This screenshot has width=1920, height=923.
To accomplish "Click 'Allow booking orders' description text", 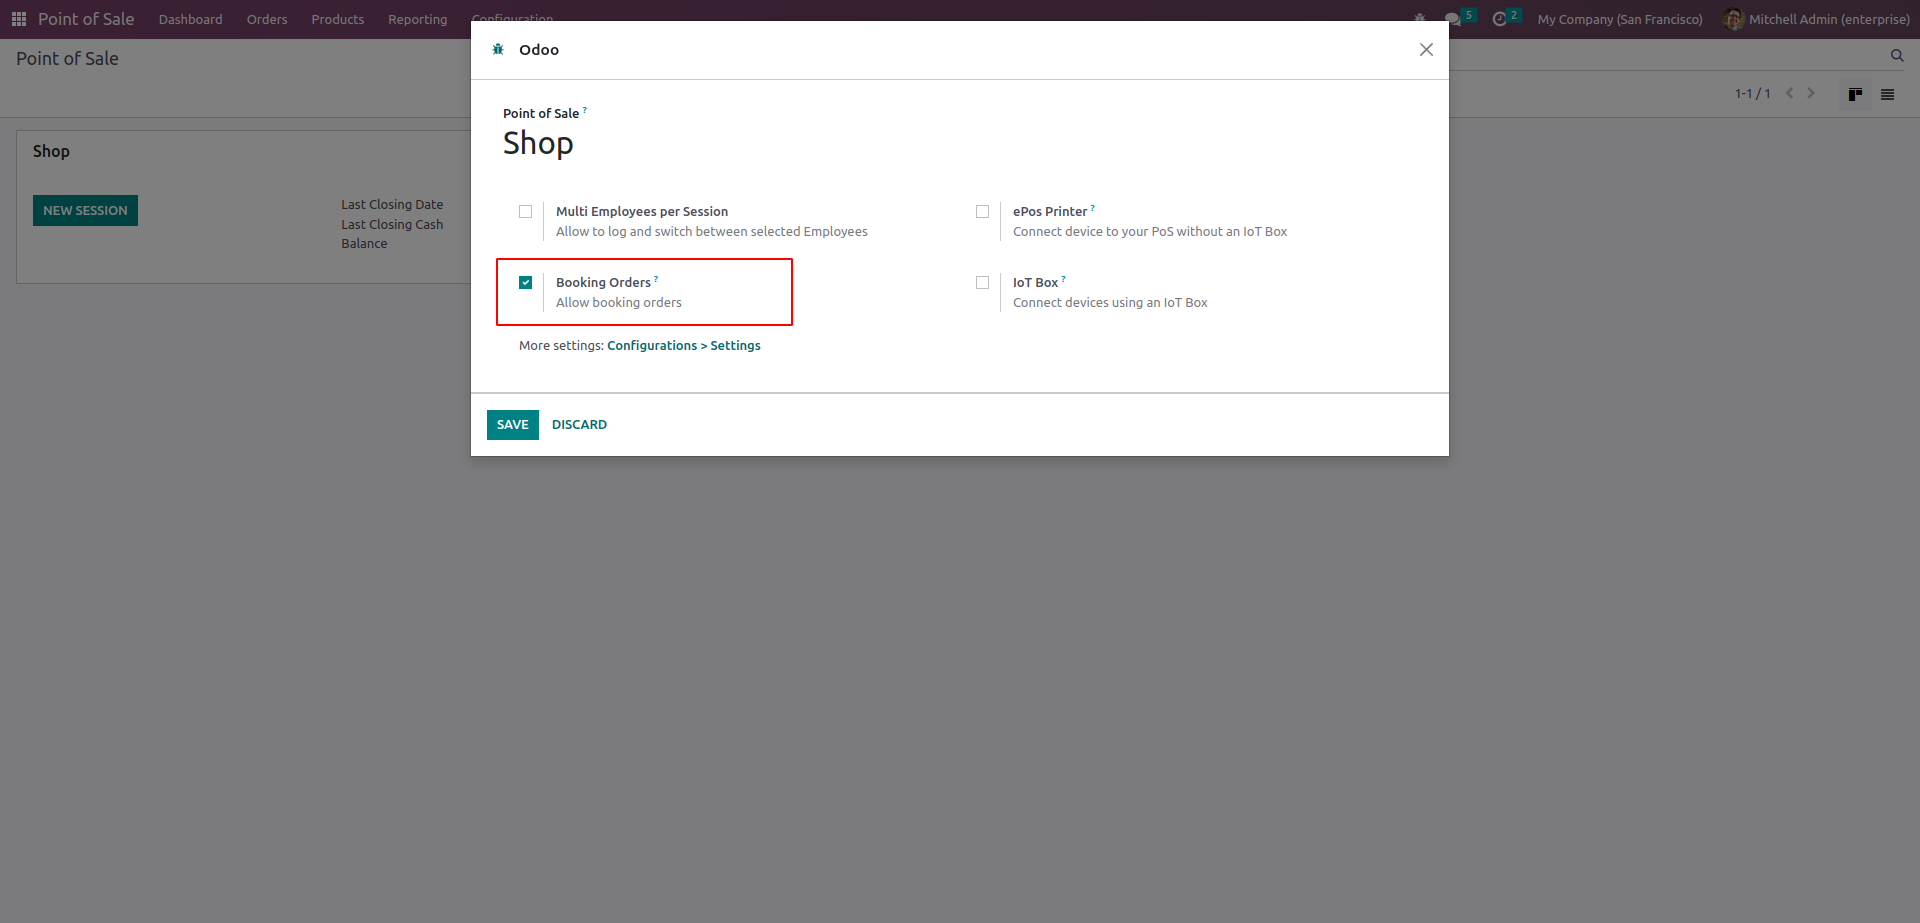I will (619, 303).
